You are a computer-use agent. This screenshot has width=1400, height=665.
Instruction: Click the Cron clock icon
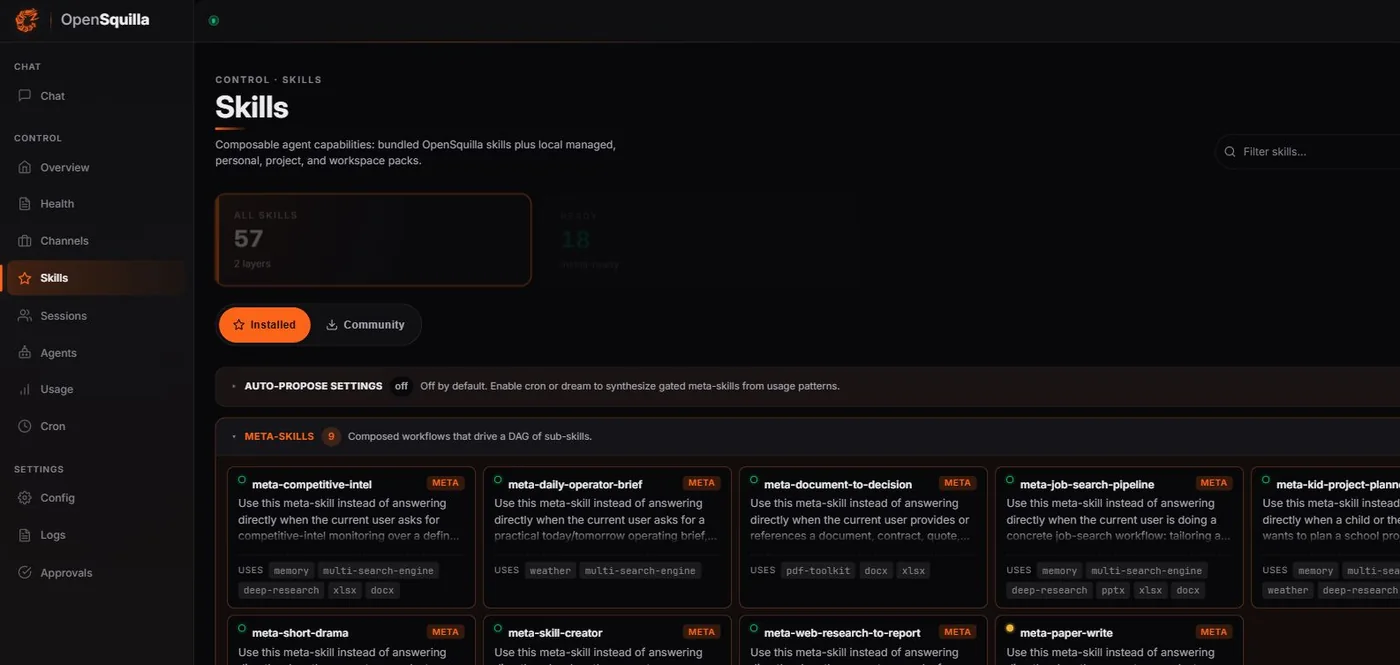pos(25,426)
